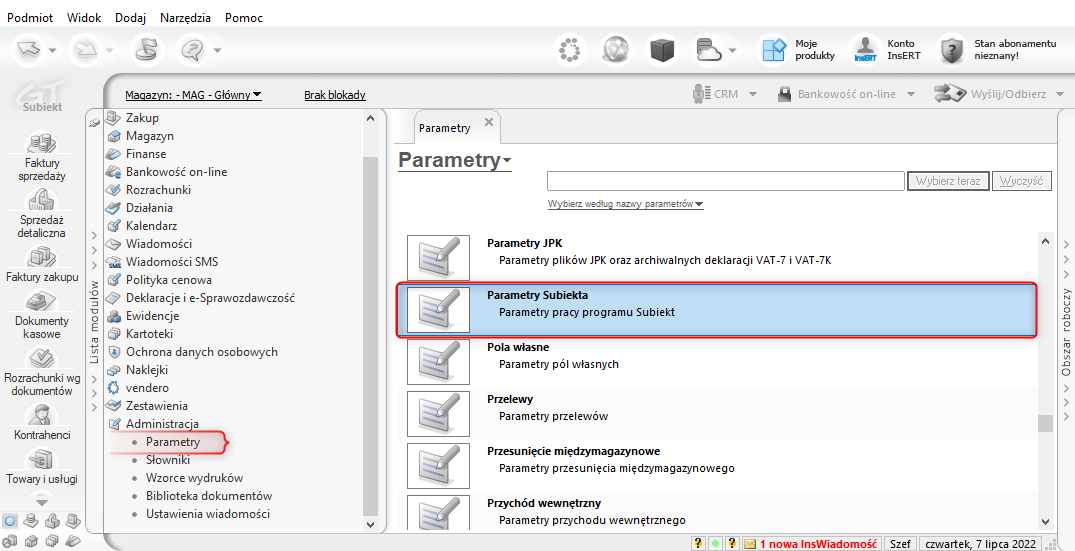Image resolution: width=1075 pixels, height=551 pixels.
Task: Open Polityka cenowa module
Action: [x=168, y=280]
